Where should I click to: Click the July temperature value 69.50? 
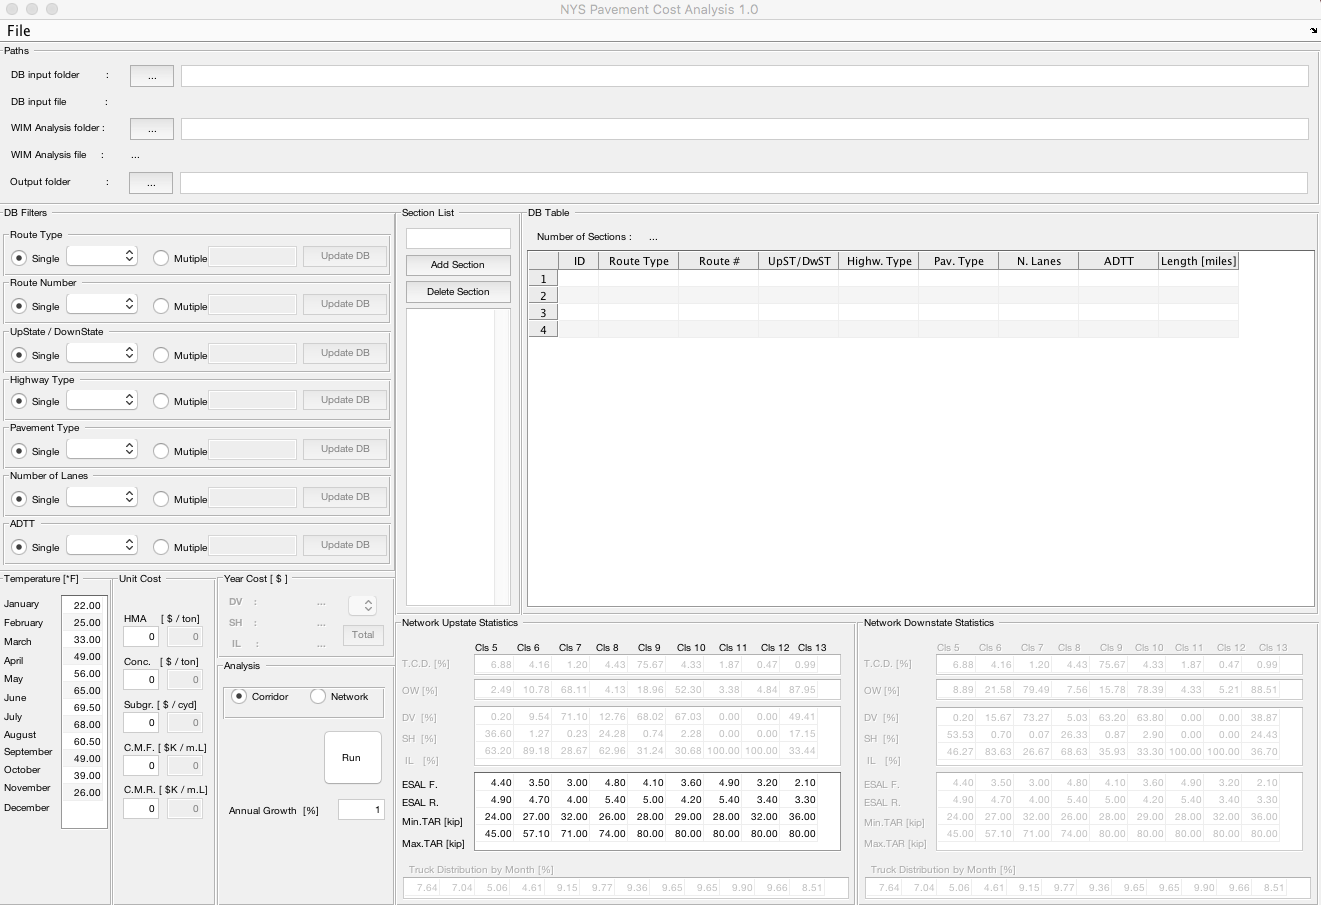[x=86, y=707]
